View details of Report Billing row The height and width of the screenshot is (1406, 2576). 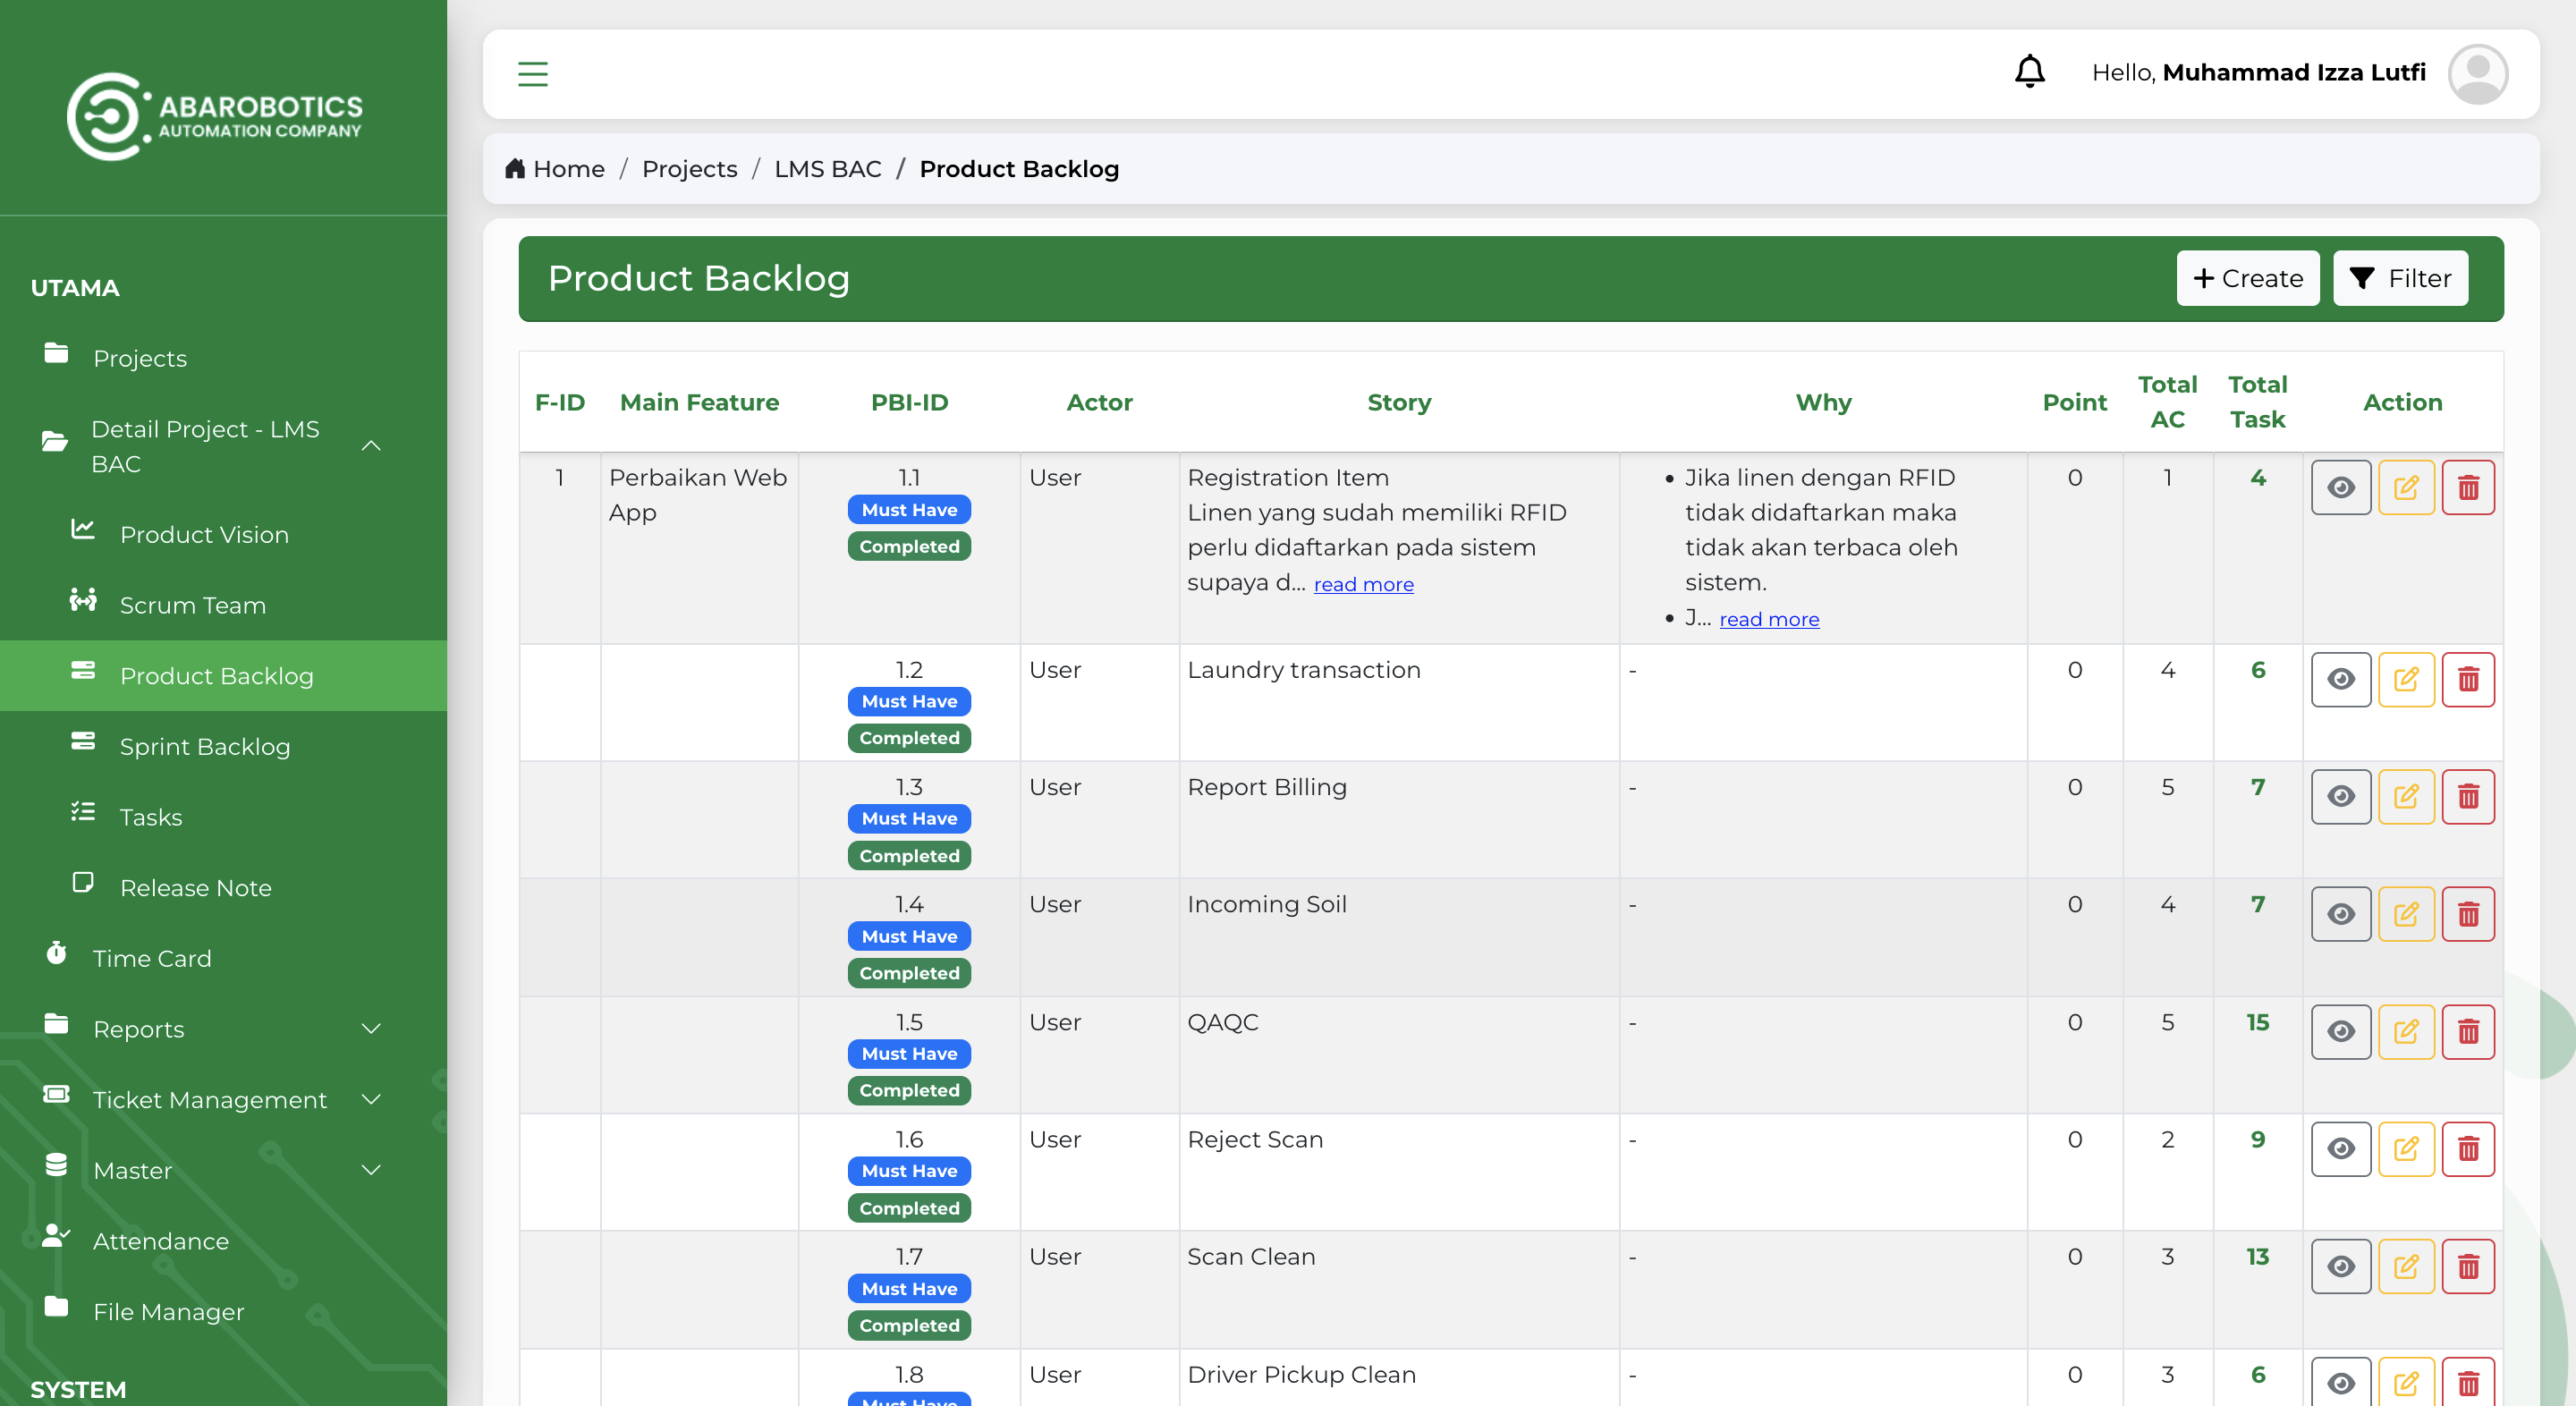2340,797
